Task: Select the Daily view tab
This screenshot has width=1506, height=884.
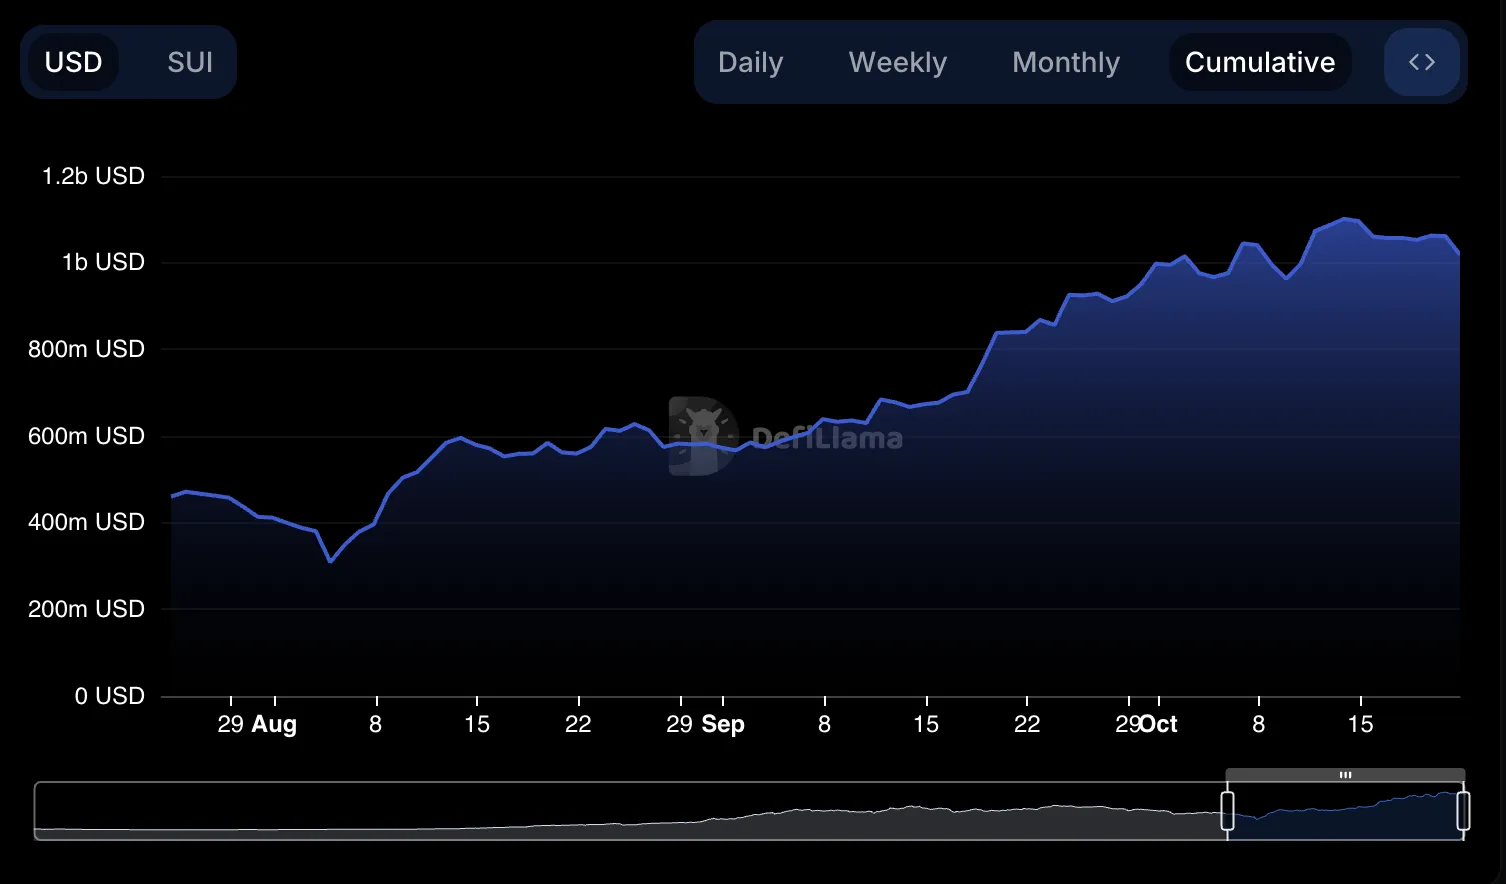Action: 750,62
